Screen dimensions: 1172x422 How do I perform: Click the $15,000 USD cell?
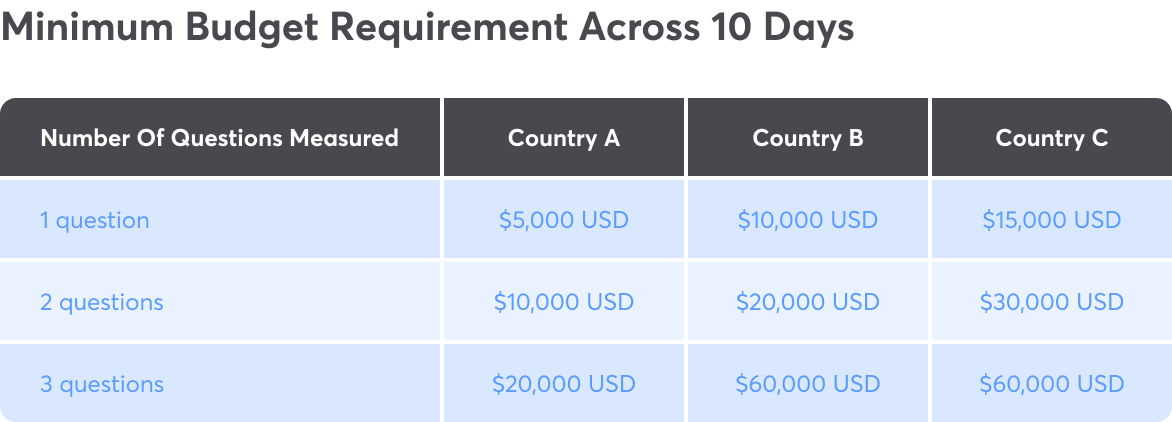[1052, 220]
